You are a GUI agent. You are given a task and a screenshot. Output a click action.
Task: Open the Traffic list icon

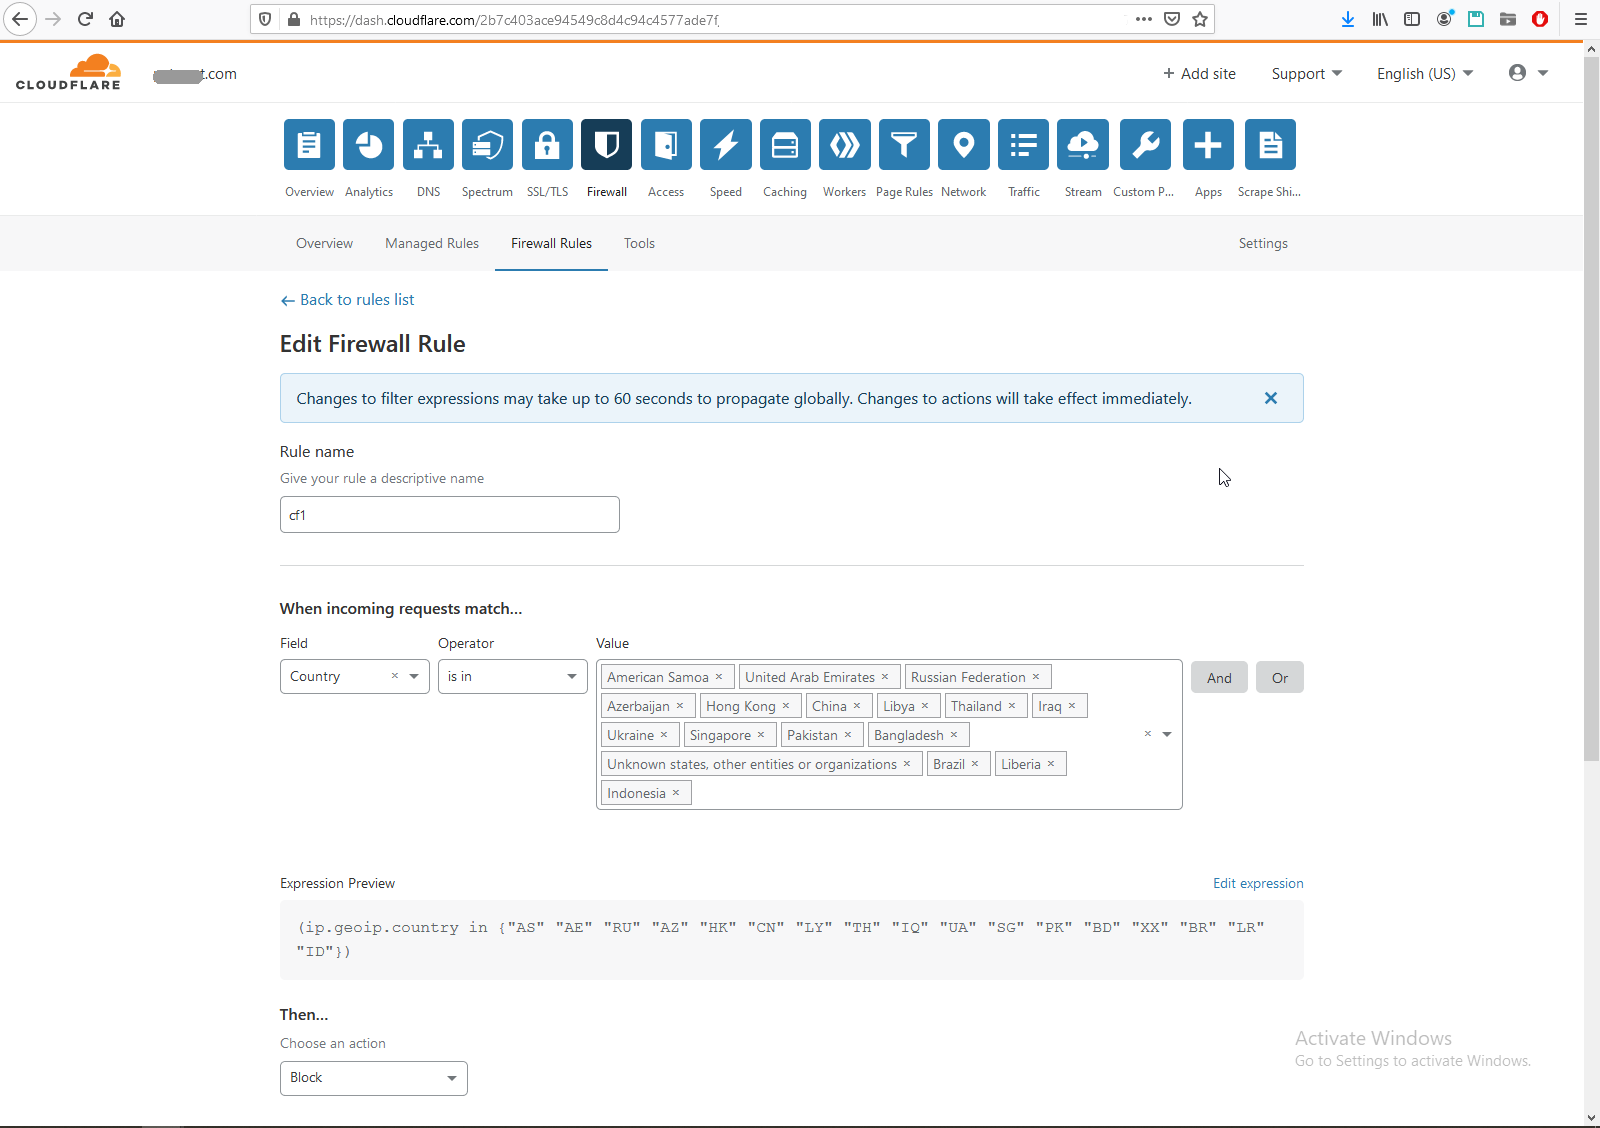point(1024,145)
